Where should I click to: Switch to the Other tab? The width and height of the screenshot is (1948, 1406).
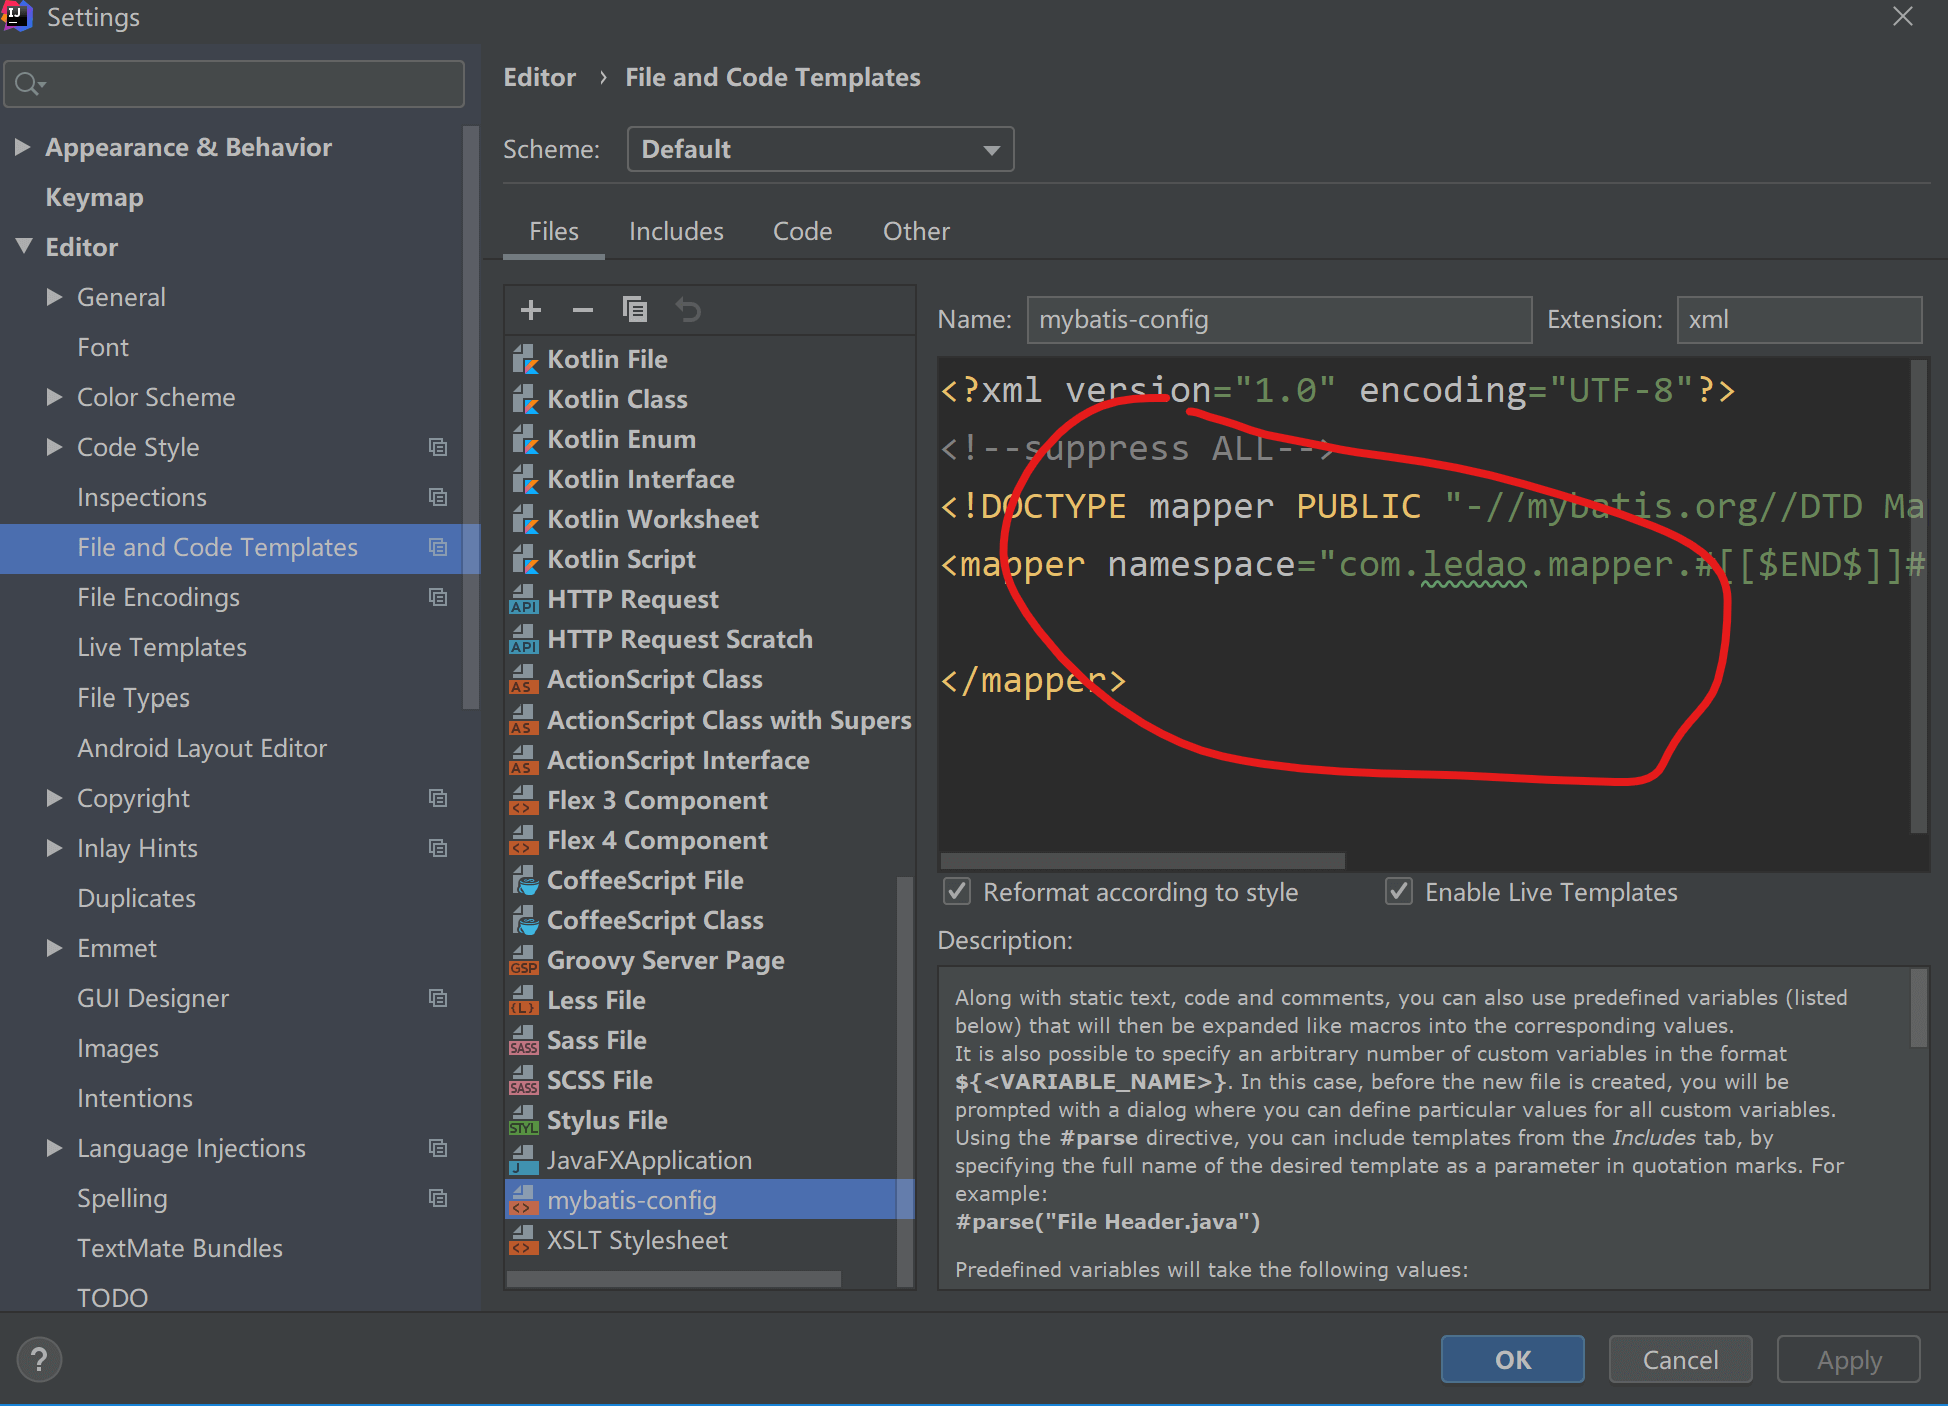coord(915,231)
